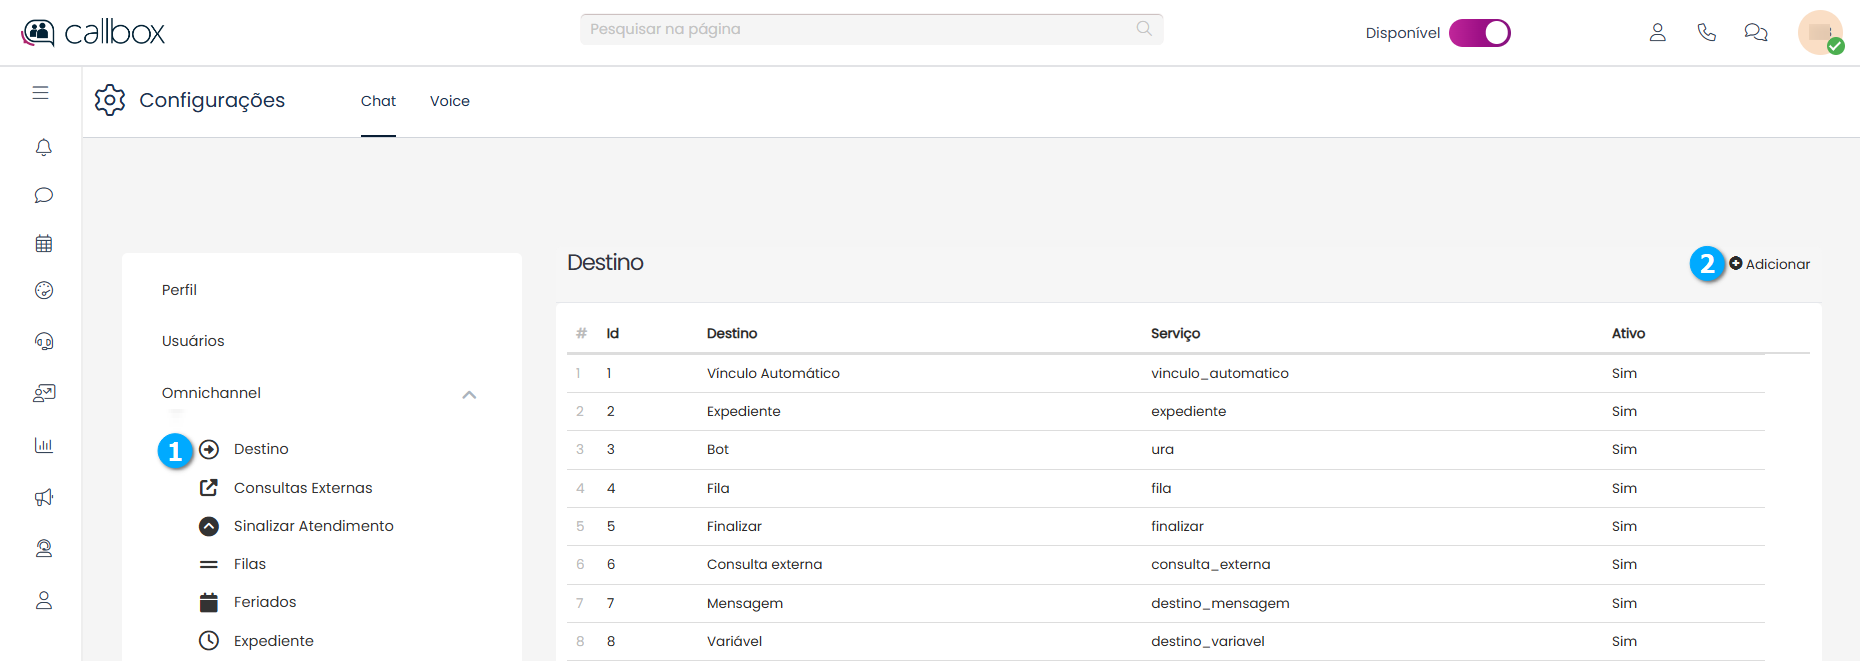Select Sinalizar Atendimento menu item
Image resolution: width=1860 pixels, height=661 pixels.
(313, 526)
